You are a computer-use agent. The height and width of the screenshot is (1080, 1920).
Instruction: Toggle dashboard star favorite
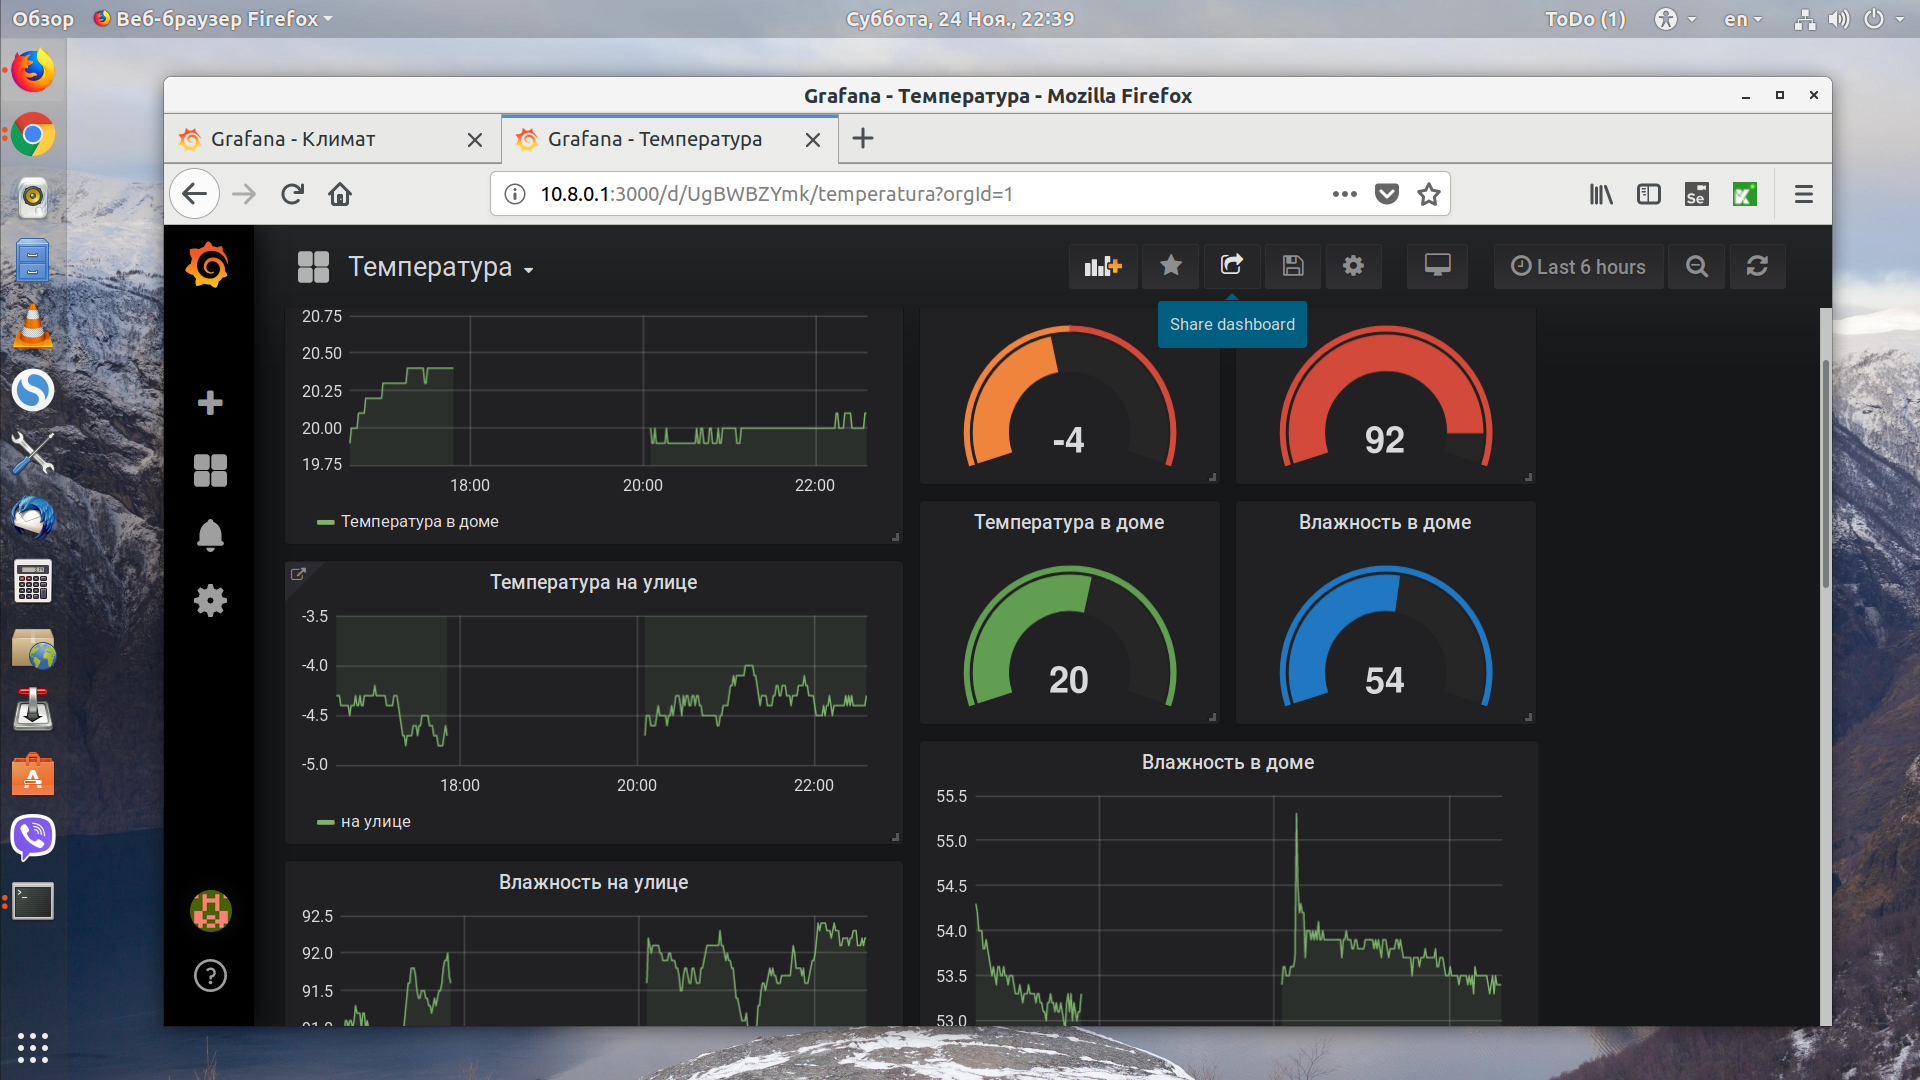[1171, 266]
